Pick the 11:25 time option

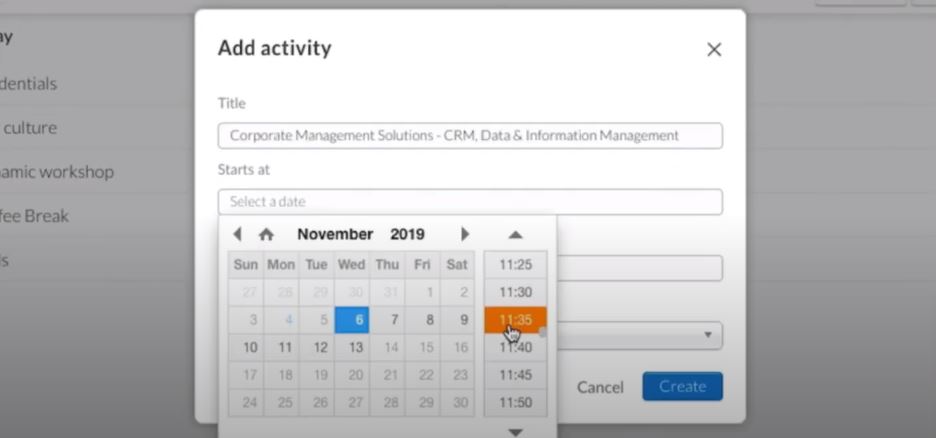515,265
